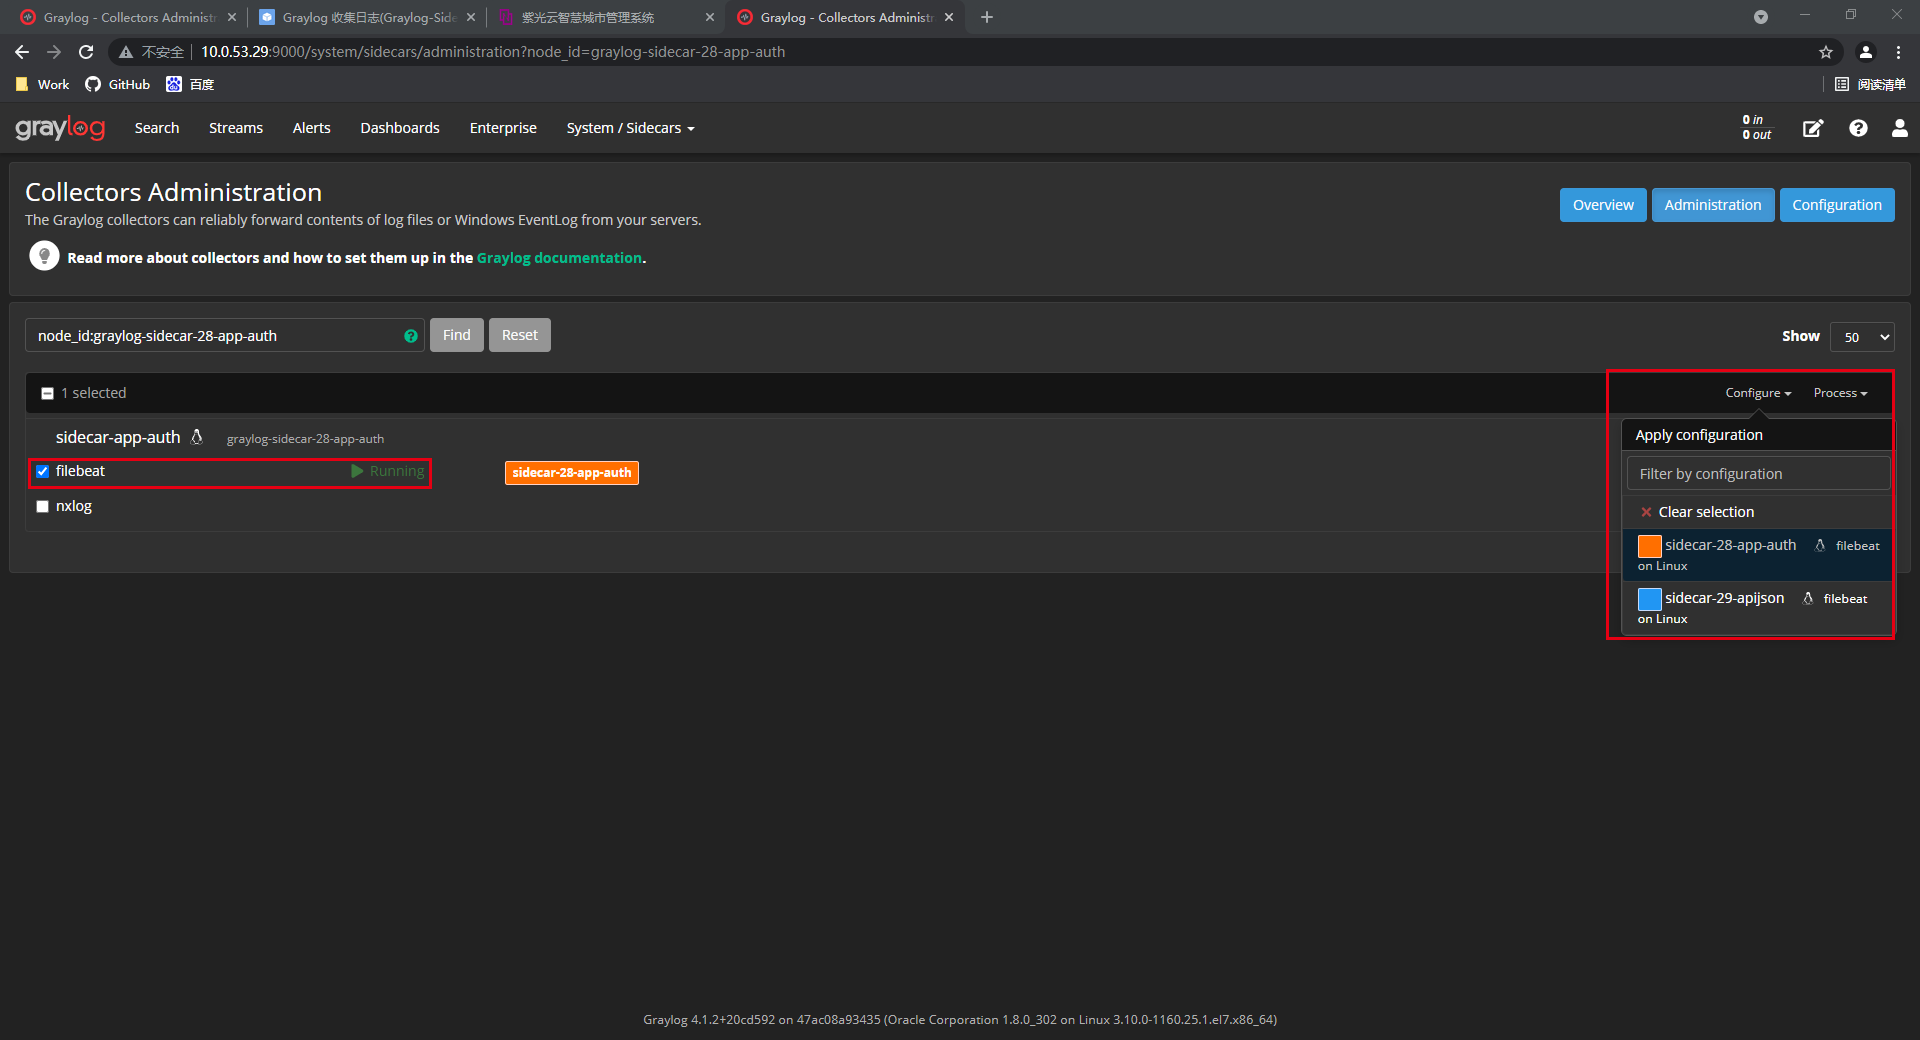This screenshot has height=1040, width=1920.
Task: Toggle the select-all checkbox near 1 selected
Action: coord(47,392)
